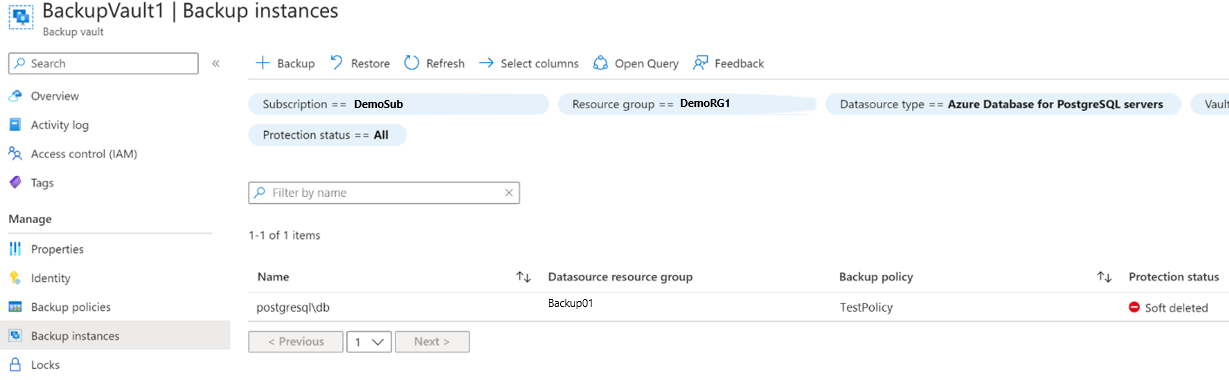This screenshot has width=1229, height=380.
Task: Edit the Protection status filter pill
Action: coord(327,135)
